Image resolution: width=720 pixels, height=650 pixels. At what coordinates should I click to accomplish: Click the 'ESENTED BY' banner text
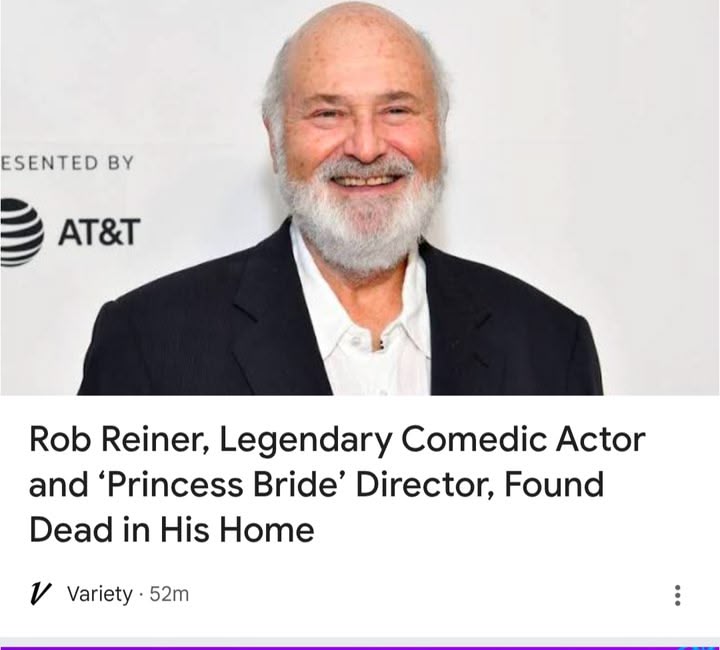(x=66, y=163)
